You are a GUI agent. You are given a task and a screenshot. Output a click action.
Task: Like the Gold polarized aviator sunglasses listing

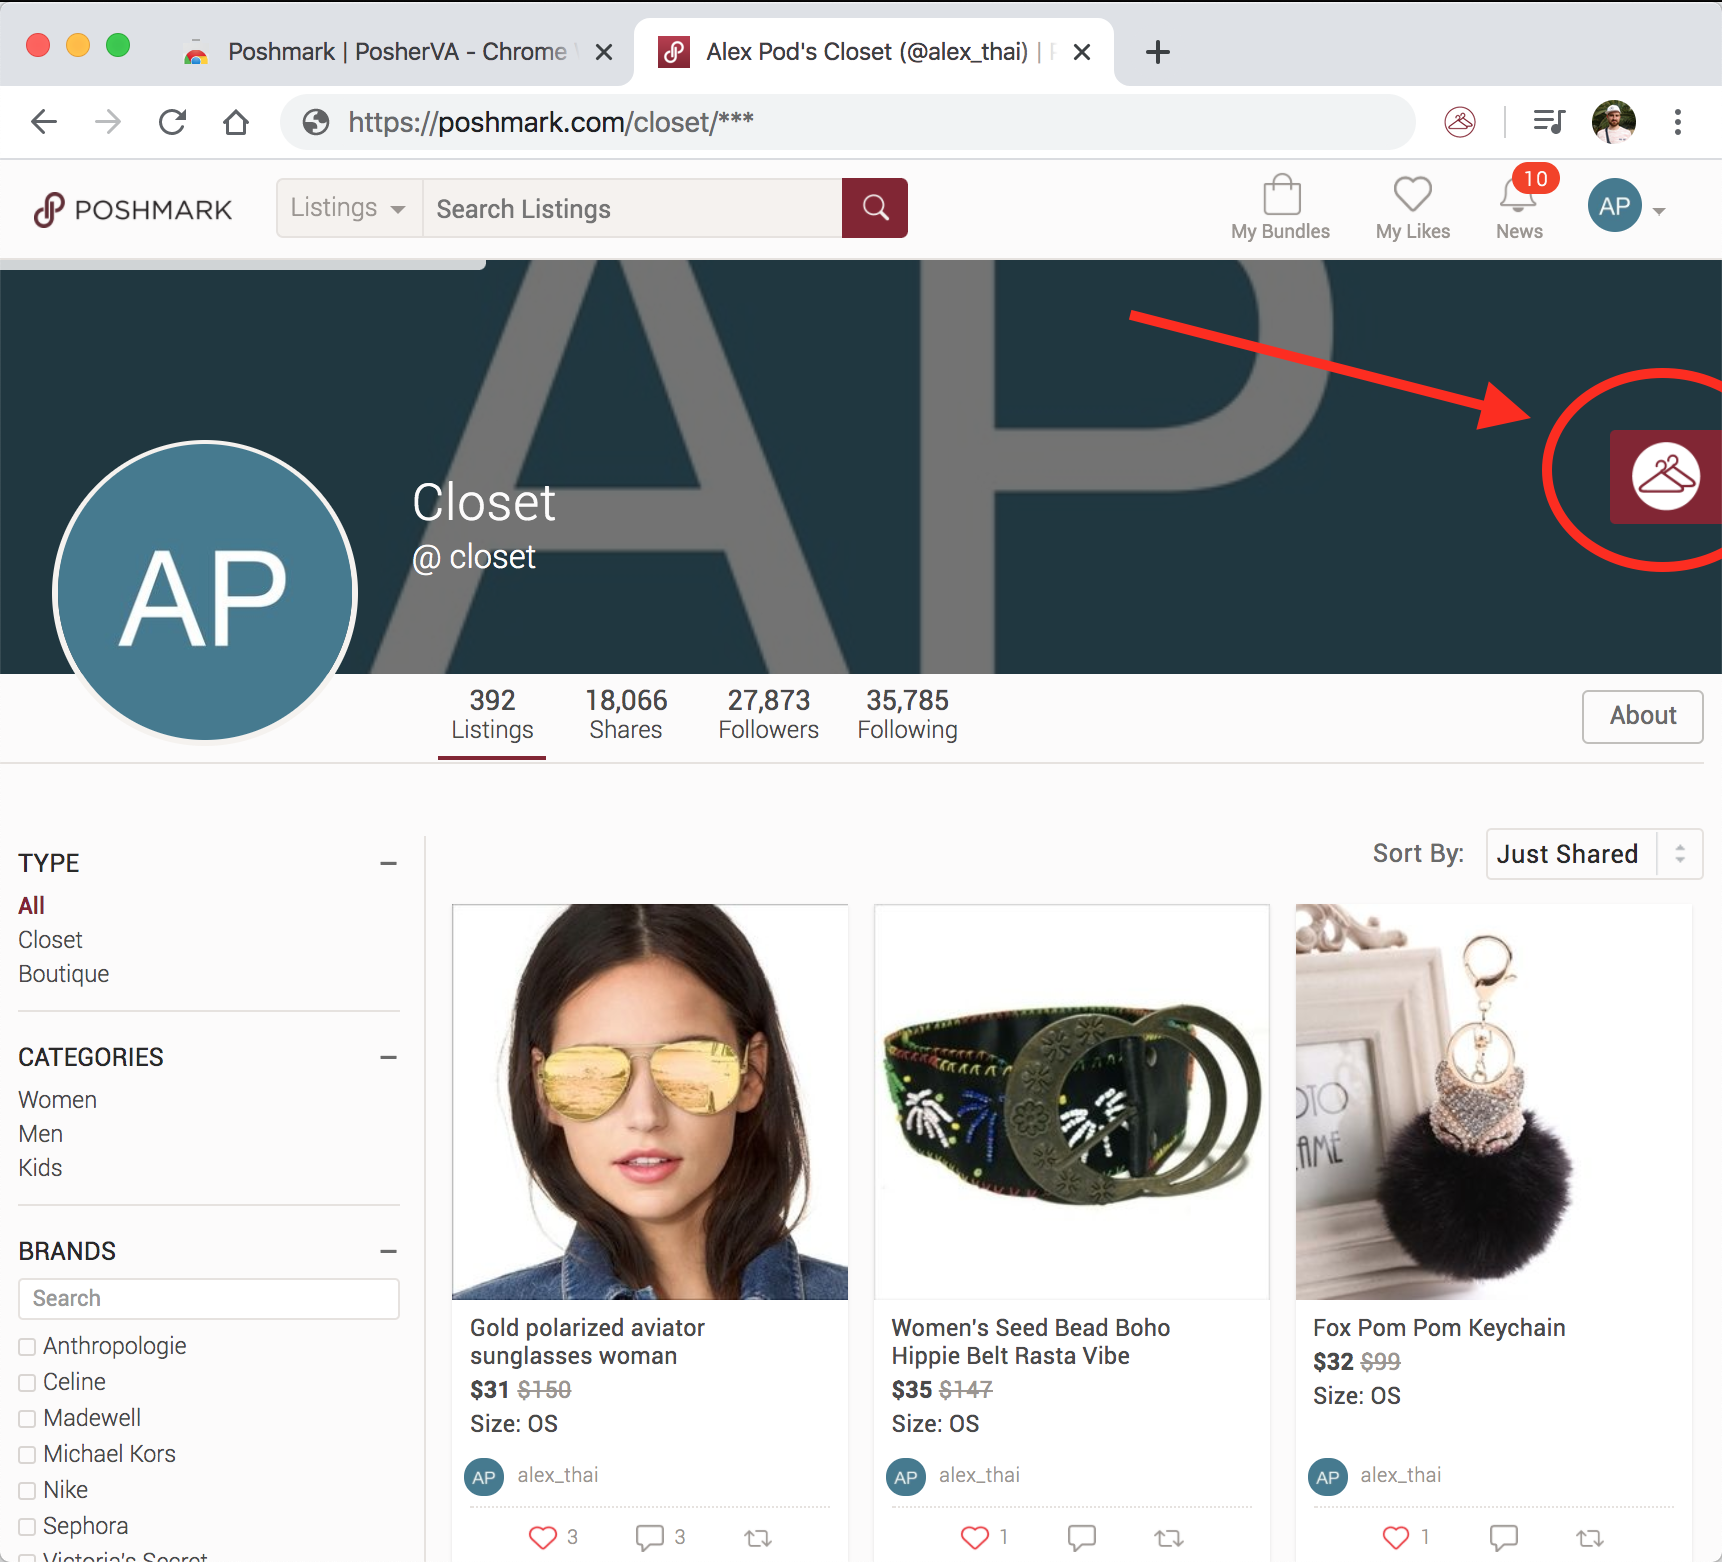[x=543, y=1537]
